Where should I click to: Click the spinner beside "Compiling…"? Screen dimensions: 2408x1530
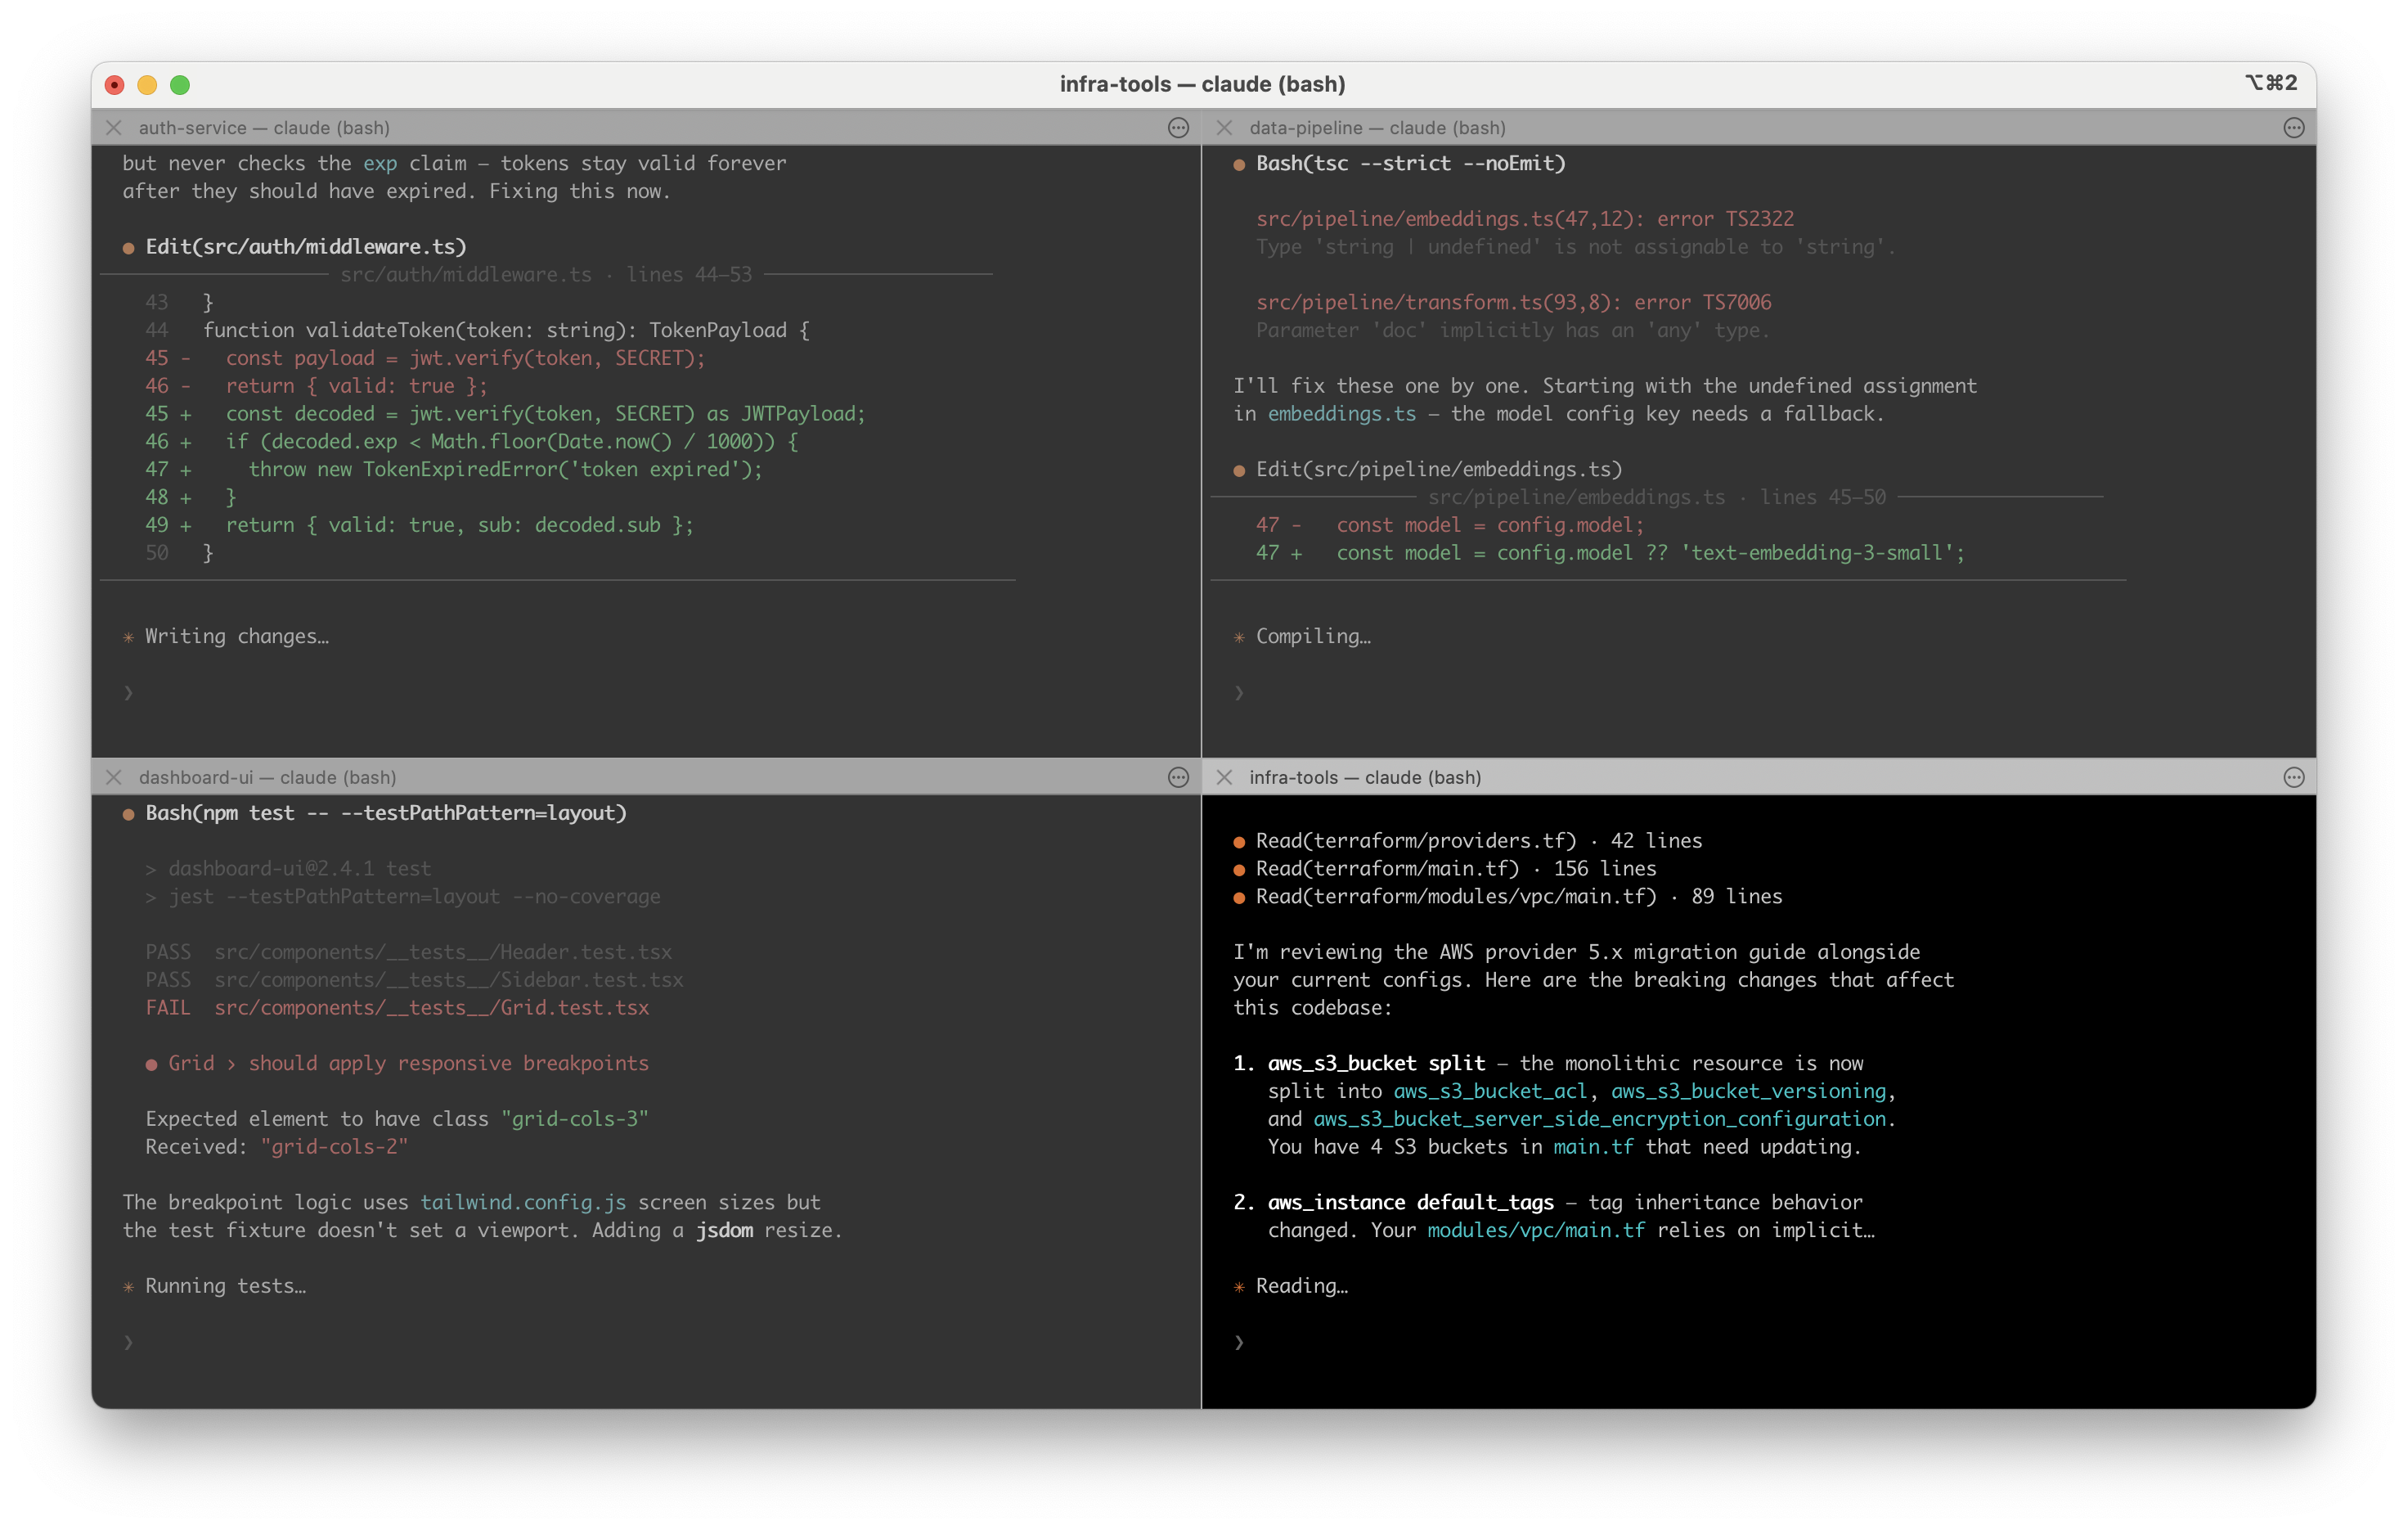click(1240, 636)
